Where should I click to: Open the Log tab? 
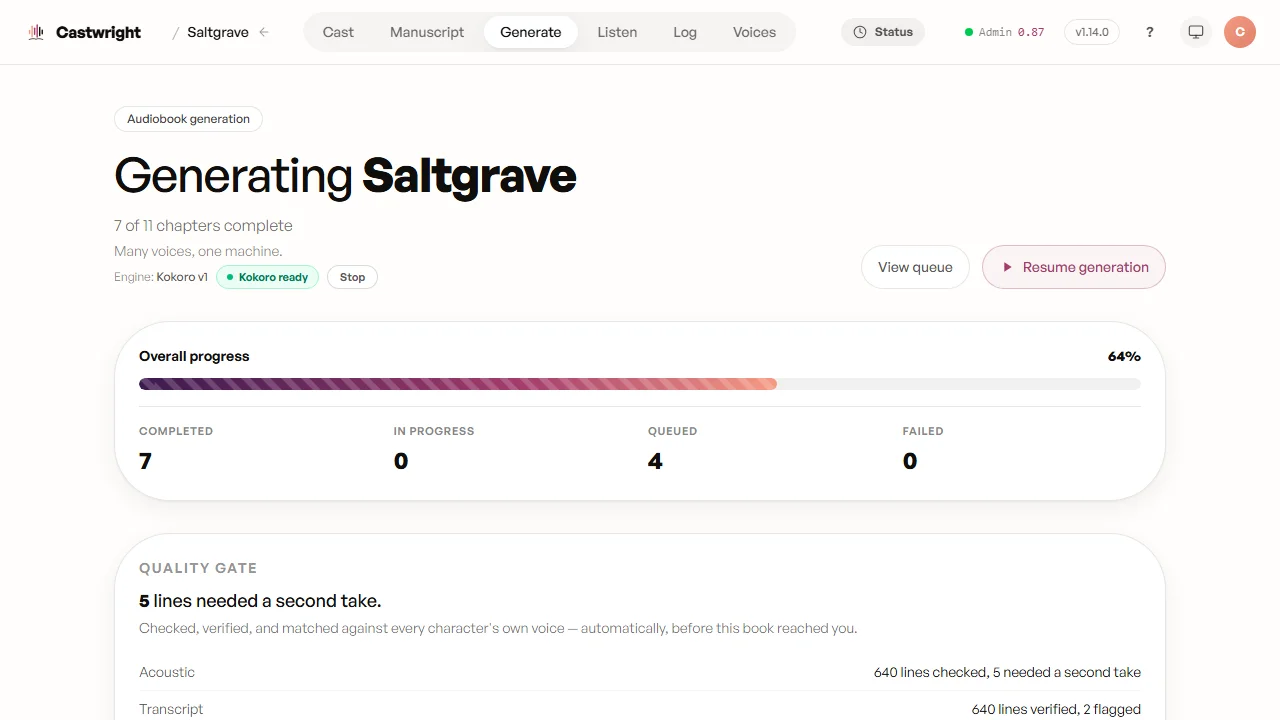click(x=685, y=32)
